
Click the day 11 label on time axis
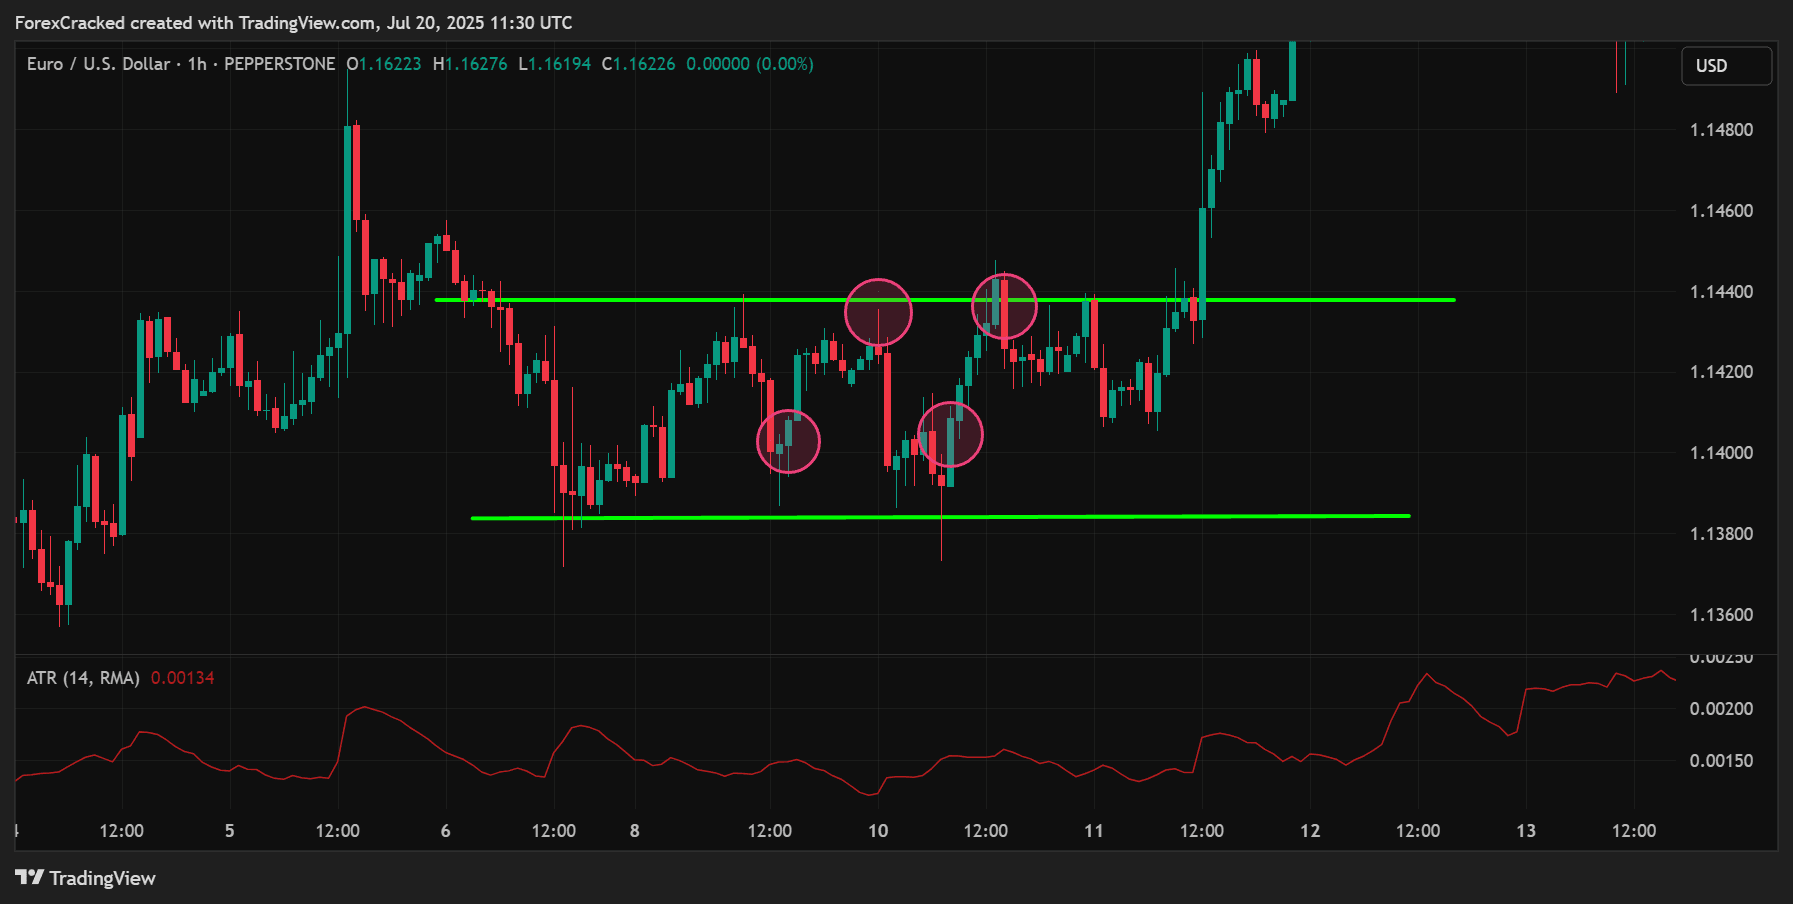point(1094,830)
